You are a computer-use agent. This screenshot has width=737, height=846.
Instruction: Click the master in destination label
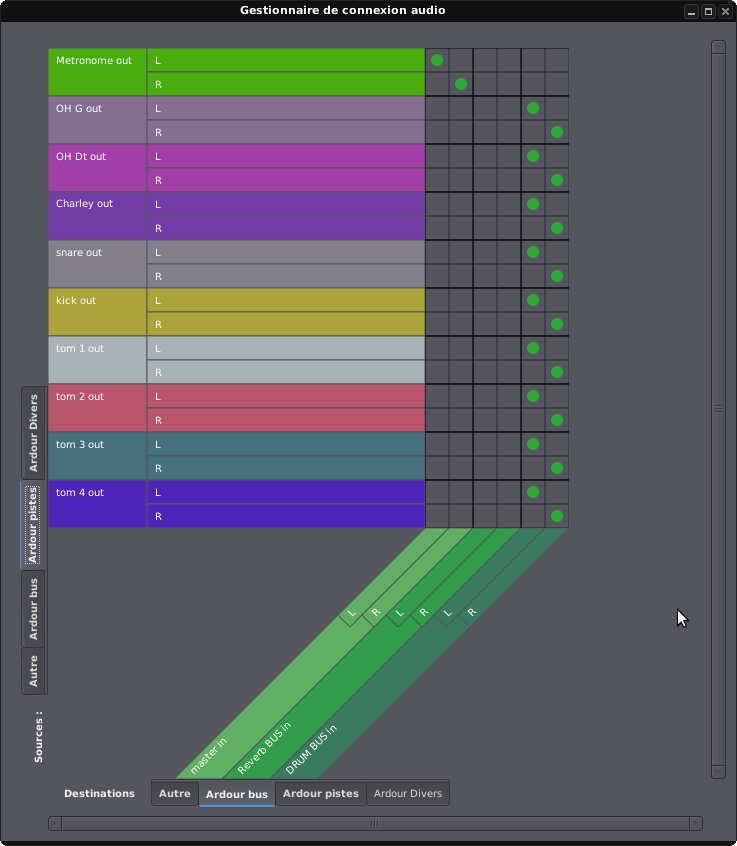(x=209, y=755)
